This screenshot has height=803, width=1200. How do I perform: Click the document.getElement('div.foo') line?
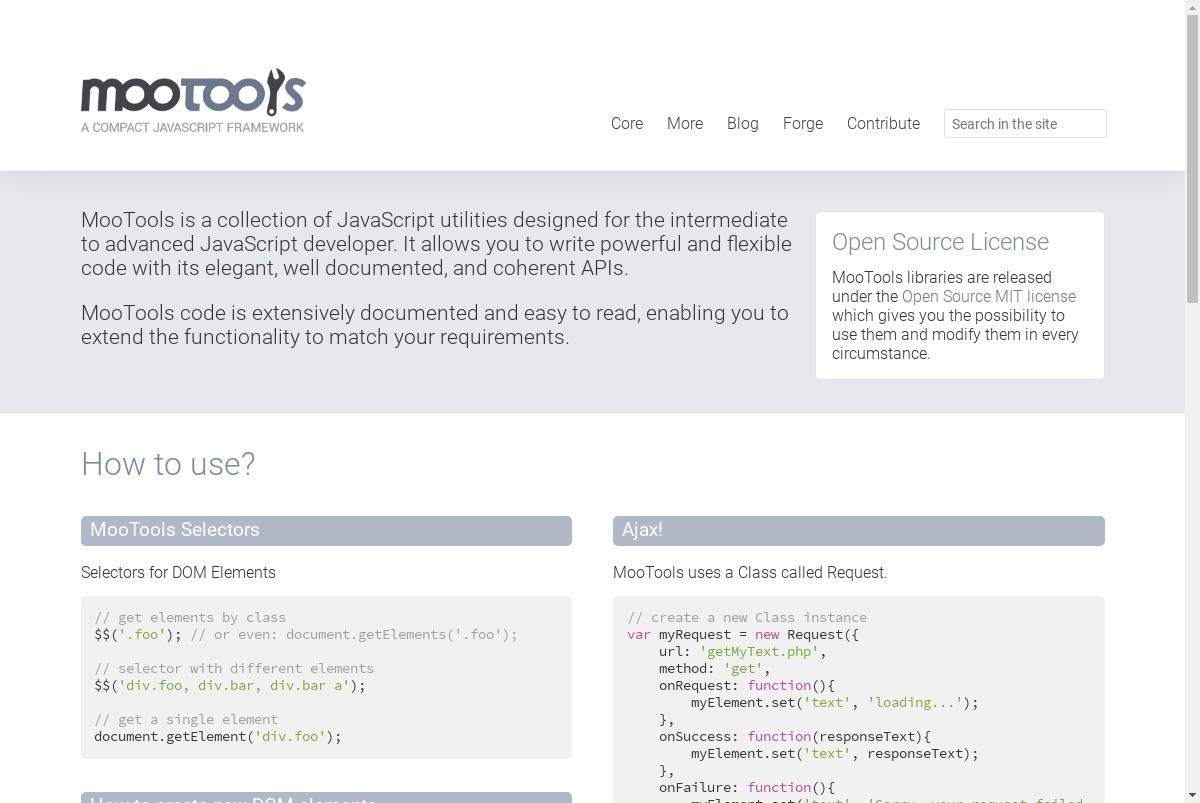pos(218,737)
